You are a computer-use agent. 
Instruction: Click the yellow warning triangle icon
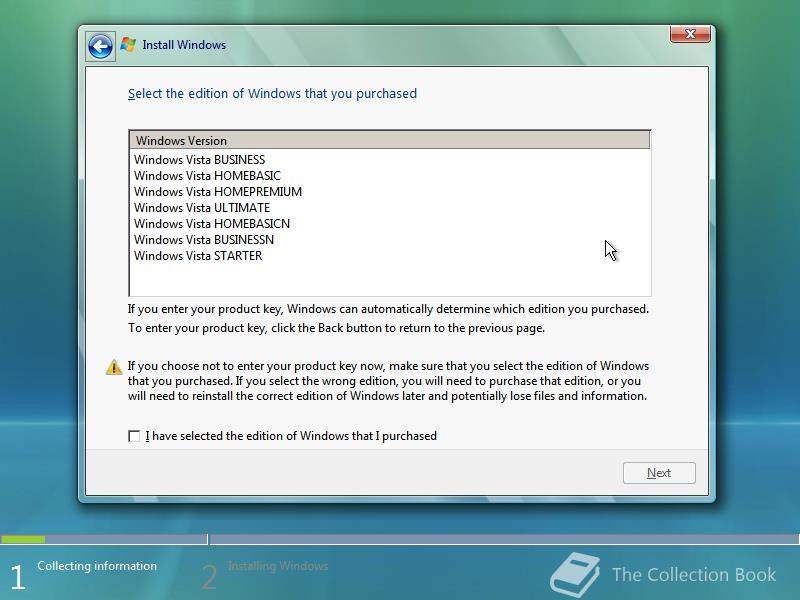tap(114, 367)
